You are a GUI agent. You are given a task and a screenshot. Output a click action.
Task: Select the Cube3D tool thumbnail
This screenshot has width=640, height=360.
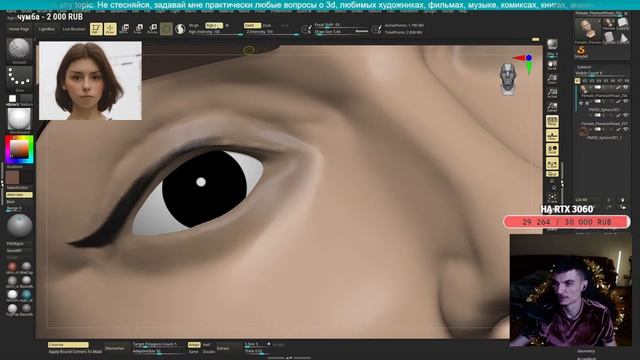(x=623, y=24)
